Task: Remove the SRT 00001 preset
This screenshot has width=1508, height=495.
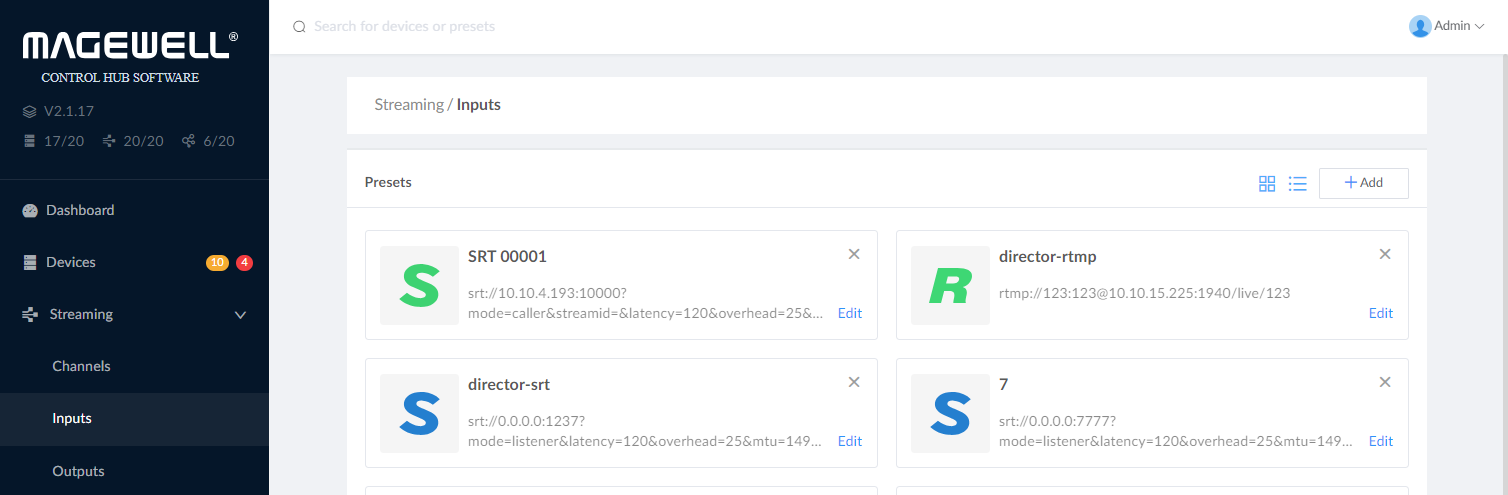Action: click(854, 254)
